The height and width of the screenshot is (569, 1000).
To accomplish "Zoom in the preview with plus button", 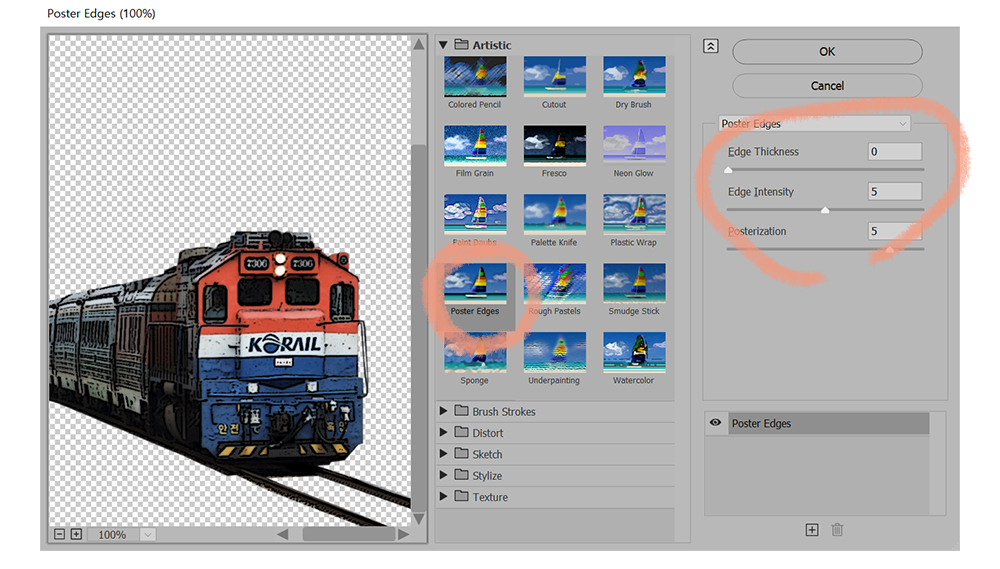I will (x=77, y=535).
